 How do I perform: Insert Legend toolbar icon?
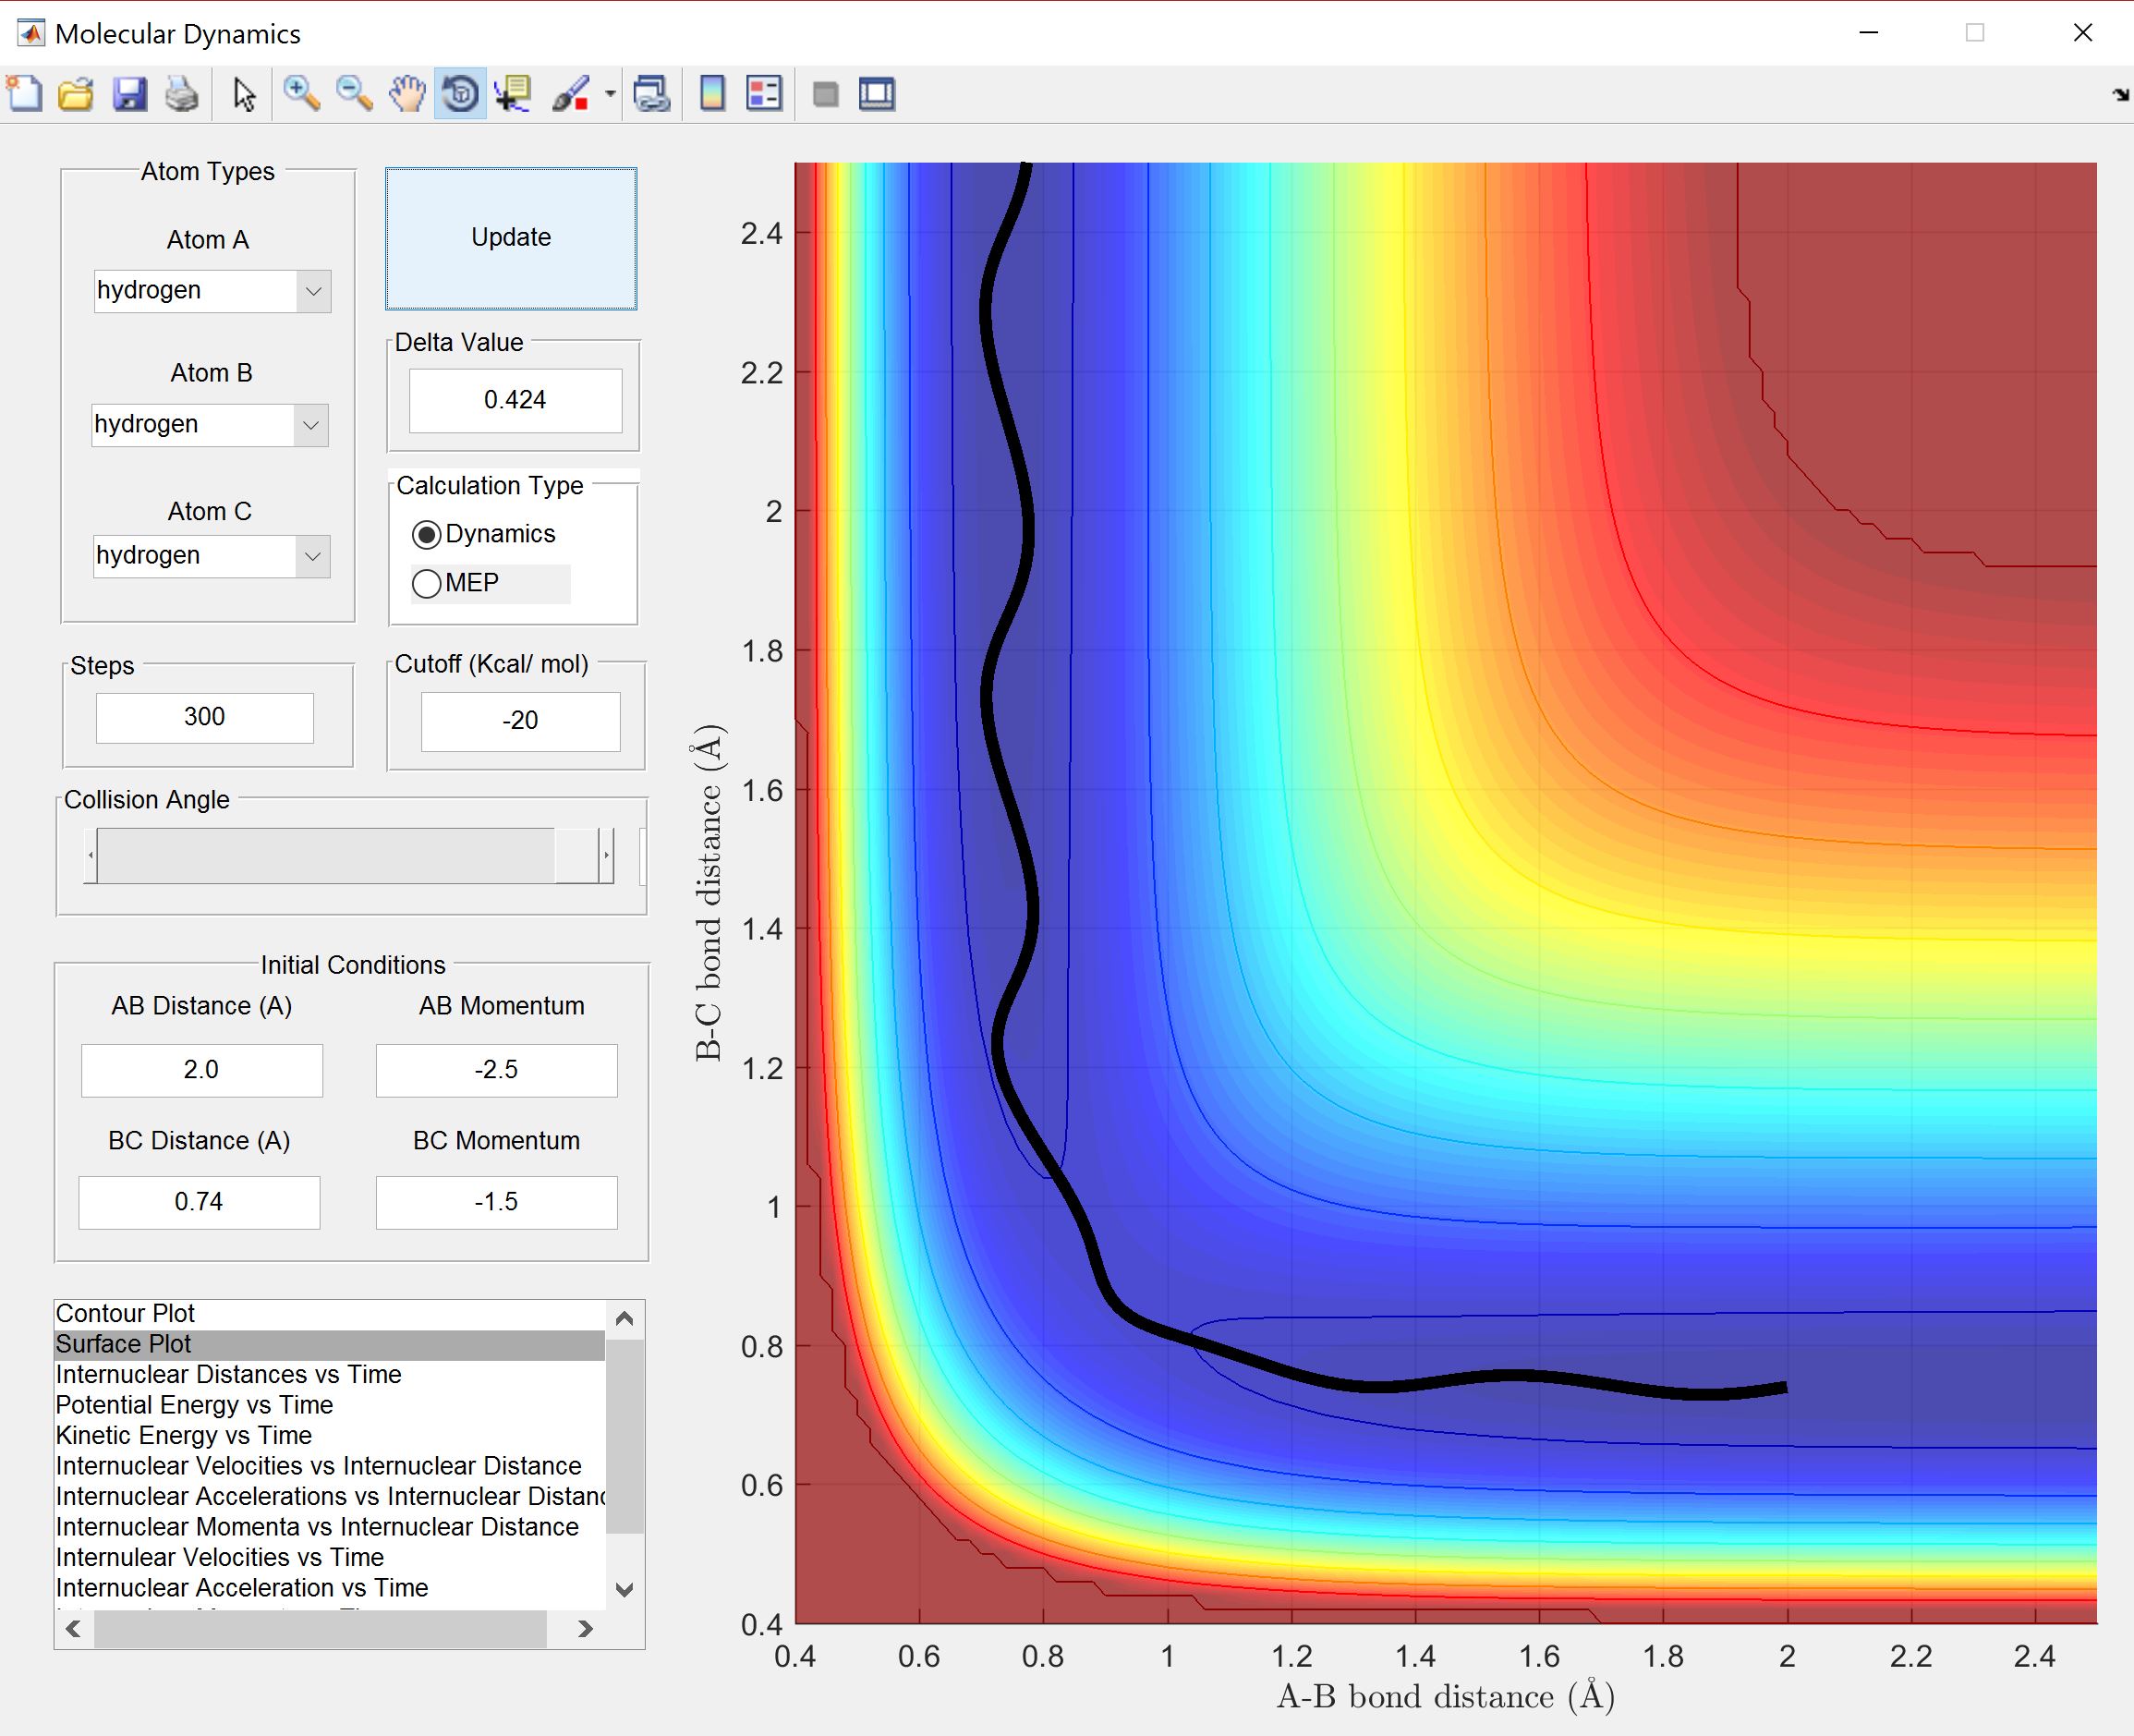764,94
